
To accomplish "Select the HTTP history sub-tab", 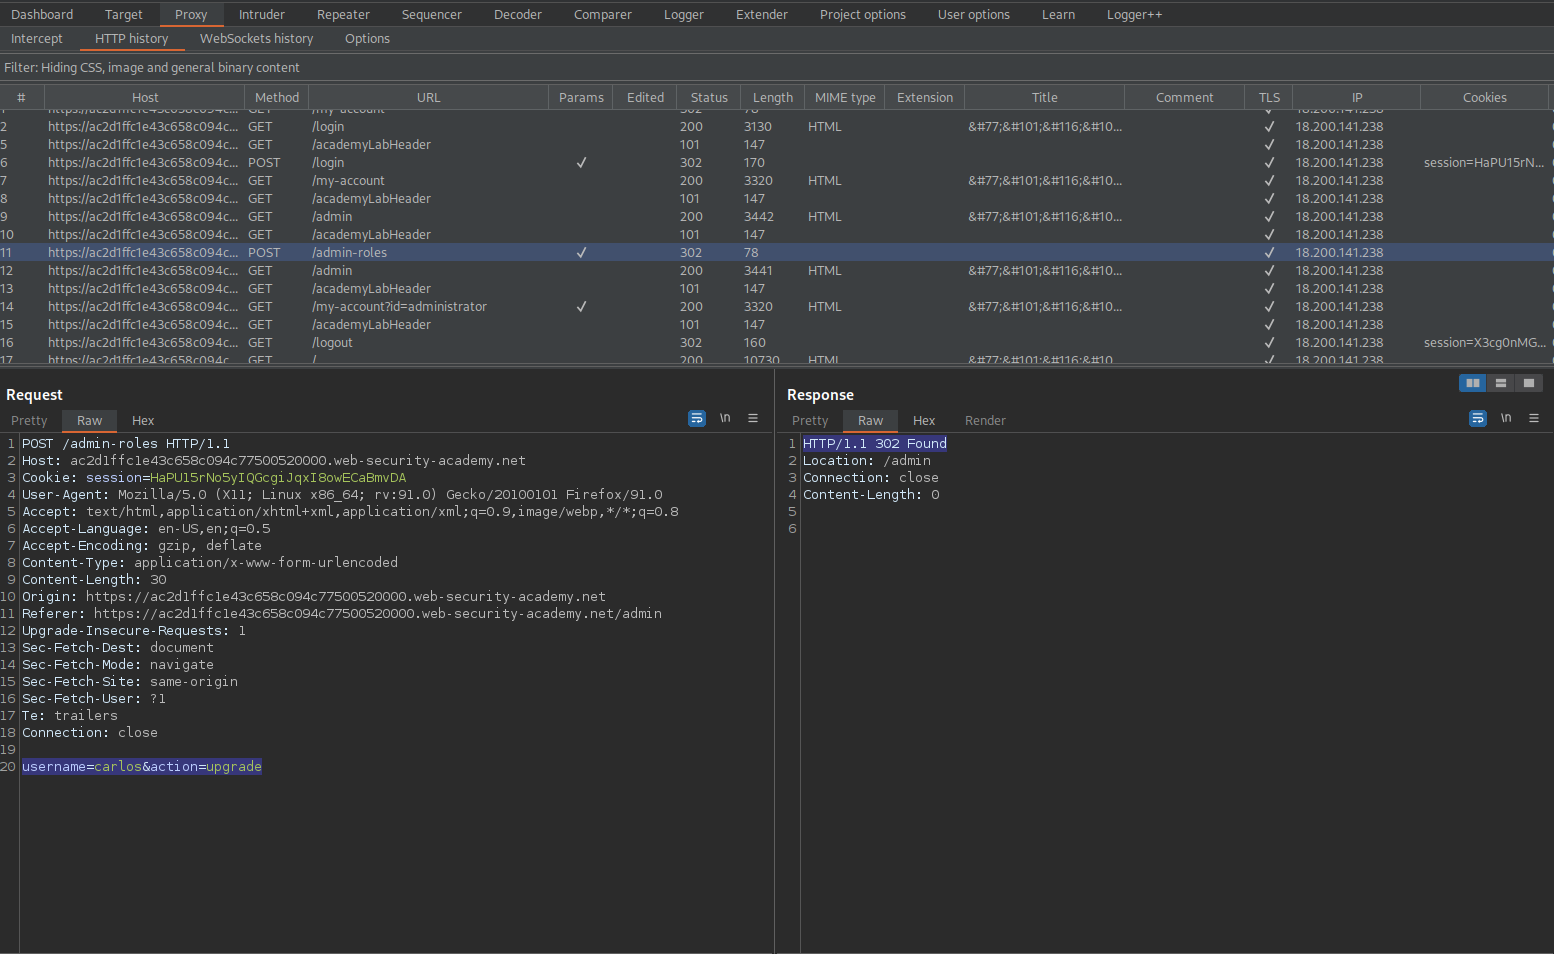I will pos(132,38).
